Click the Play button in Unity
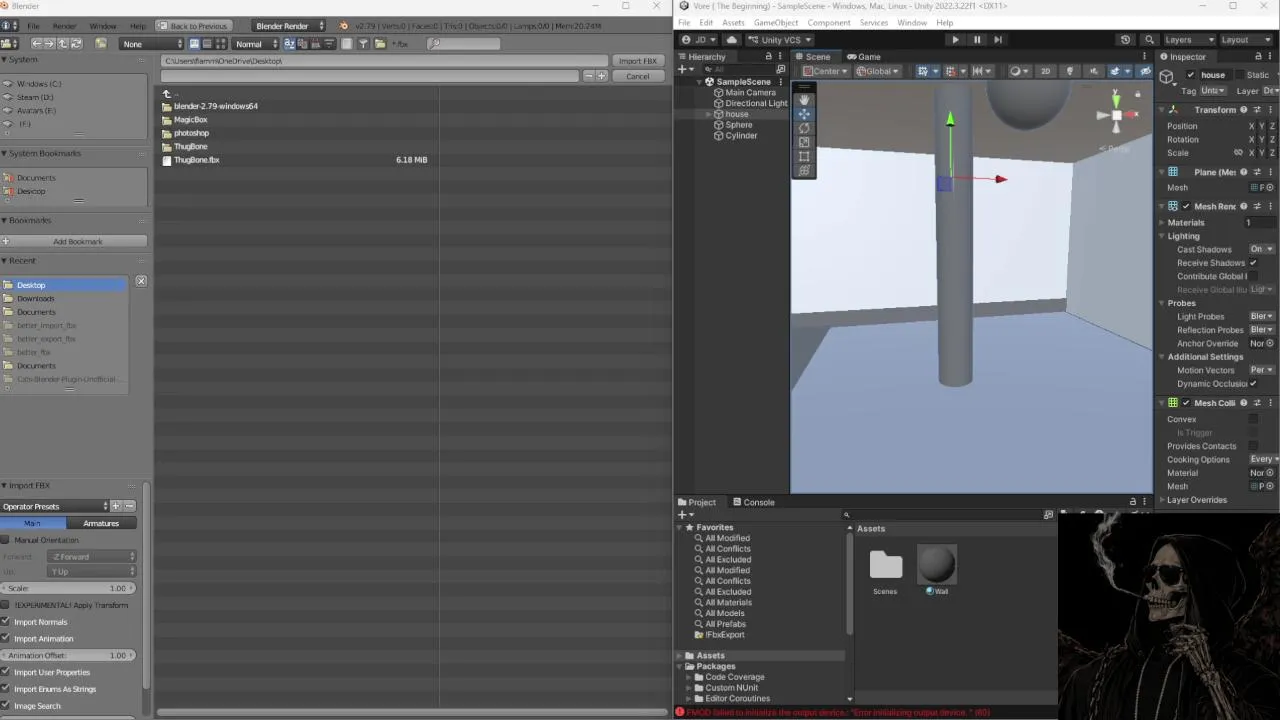 click(955, 40)
